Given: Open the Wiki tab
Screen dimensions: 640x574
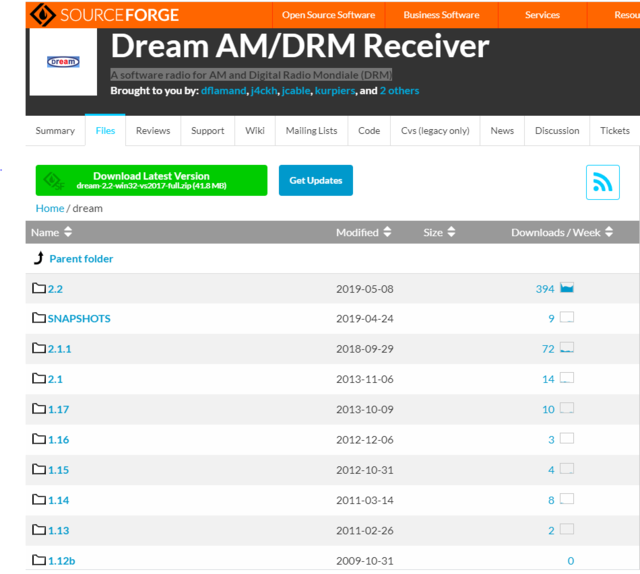Looking at the screenshot, I should 255,131.
